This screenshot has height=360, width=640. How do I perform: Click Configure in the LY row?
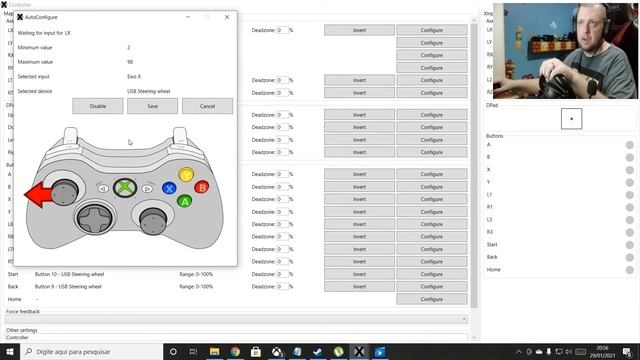[x=431, y=43]
